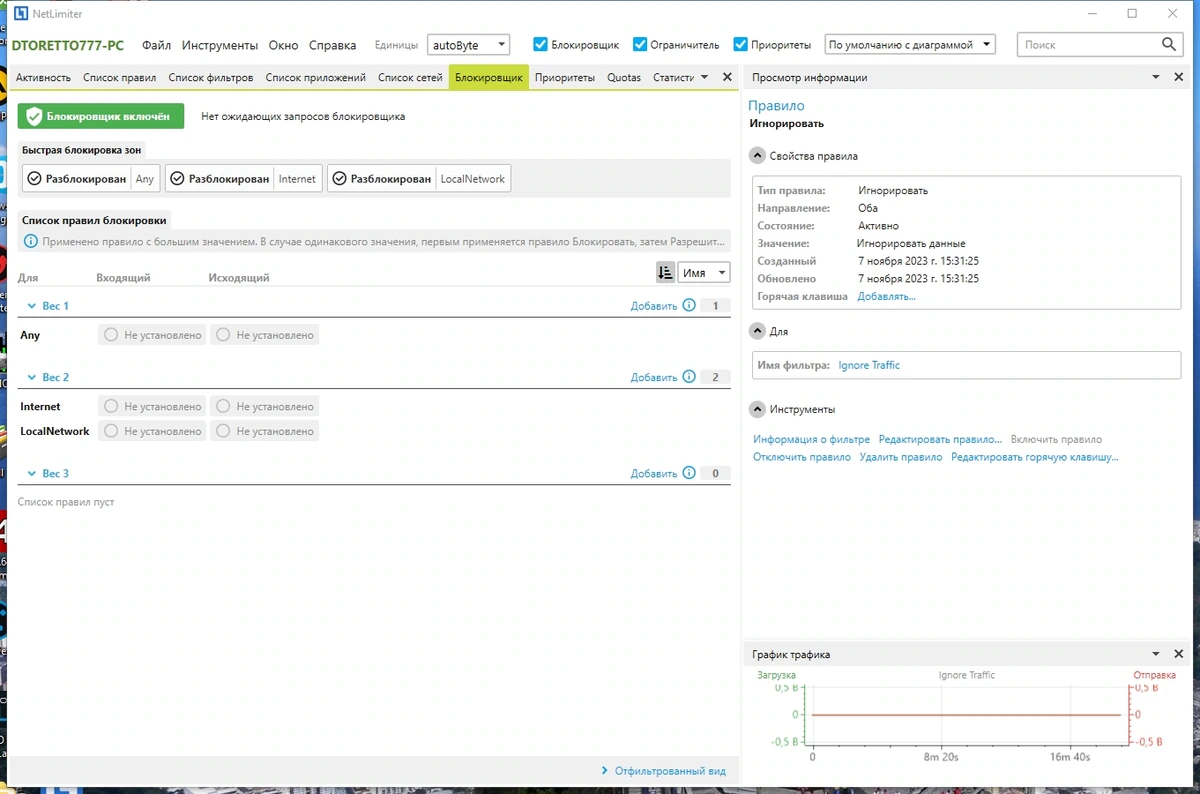The height and width of the screenshot is (794, 1200).
Task: Open the По умолчанию с диаграммой dropdown
Action: pos(910,45)
